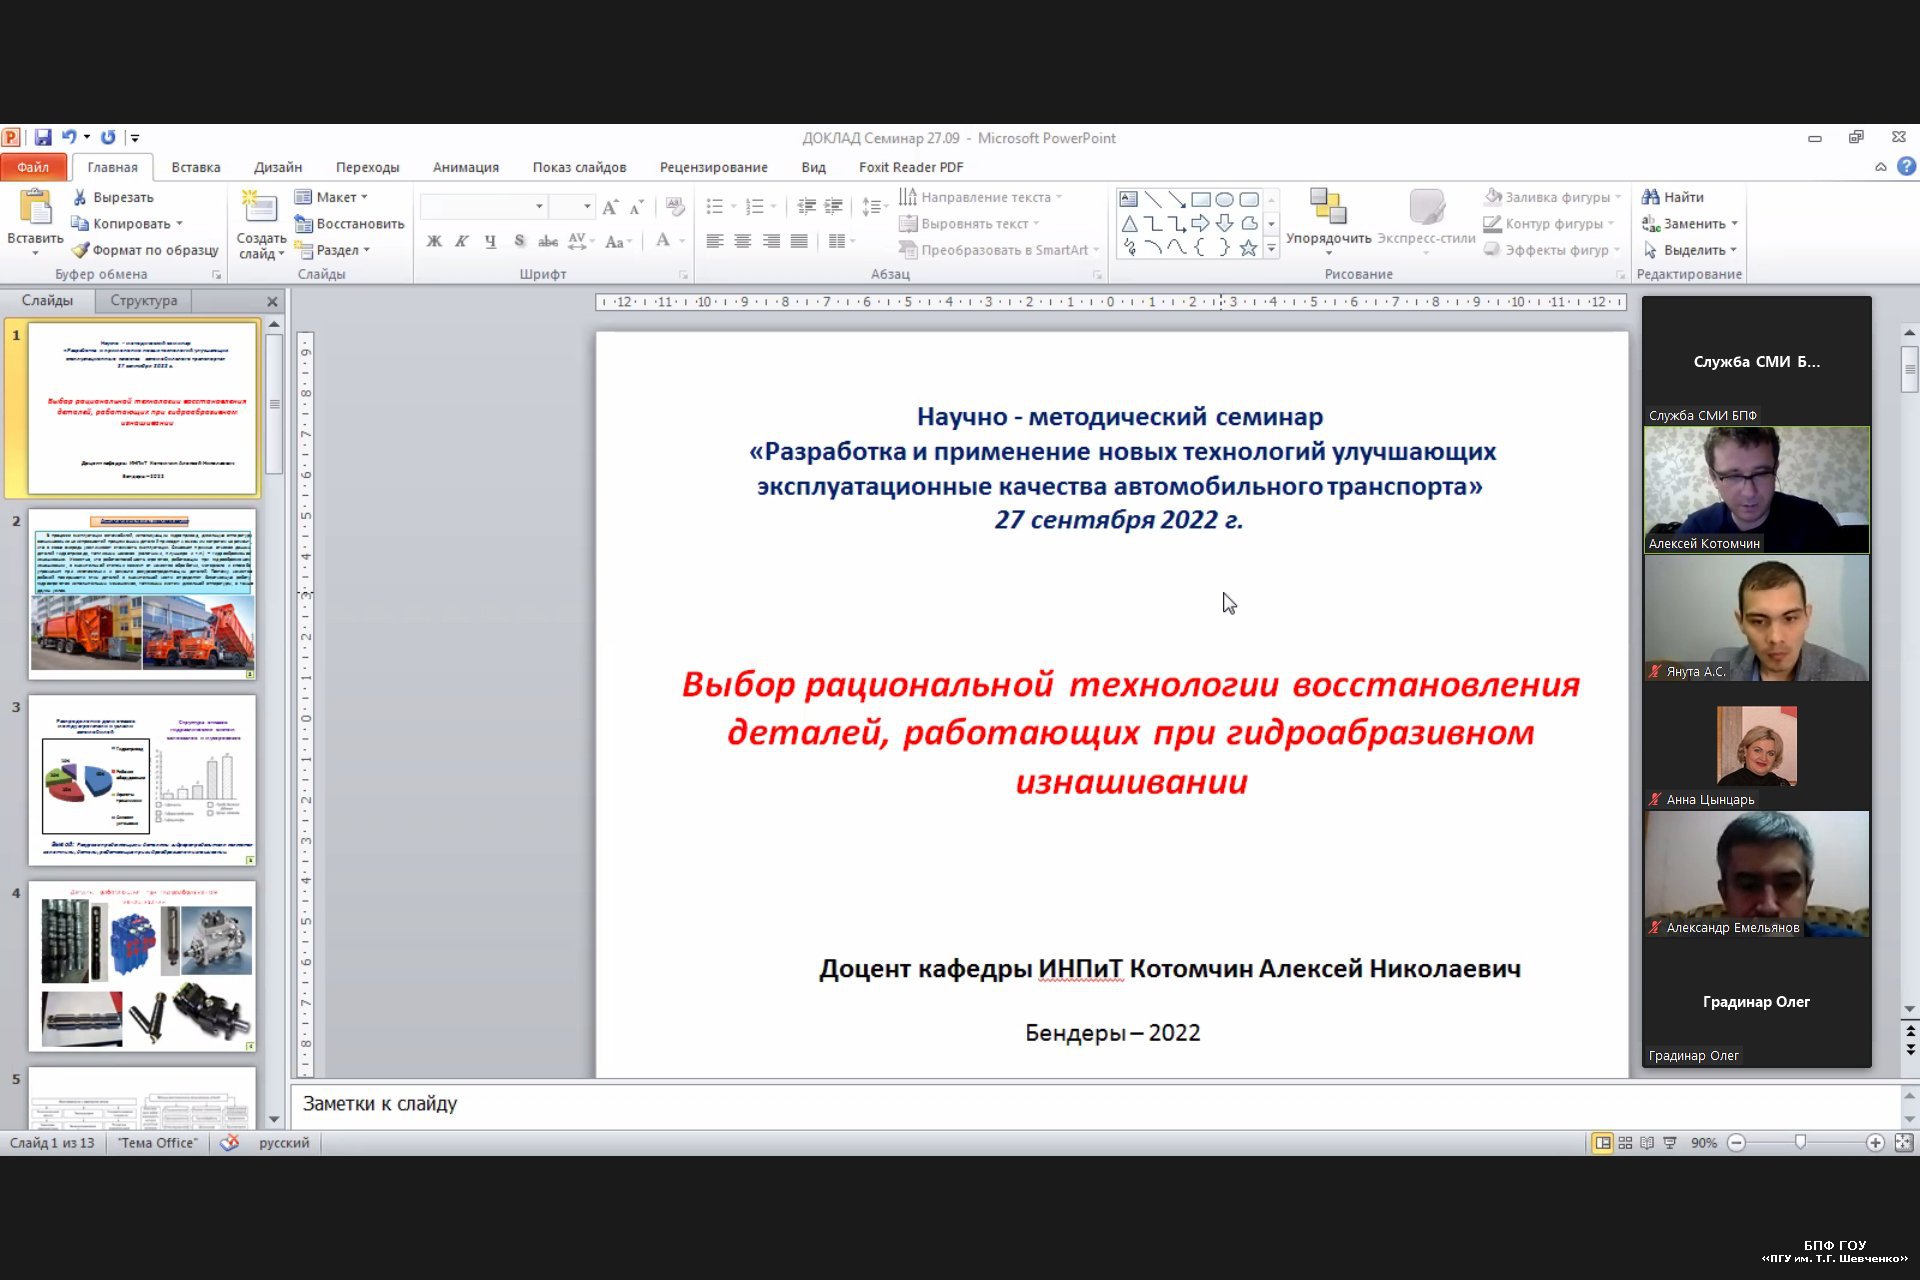Open the Файл tab
Viewport: 1920px width, 1280px height.
[x=33, y=167]
